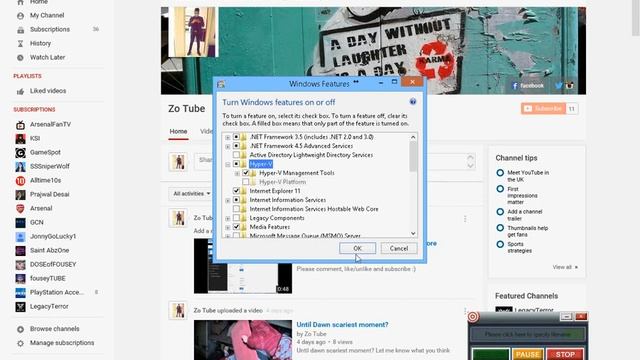Viewport: 640px width, 360px height.
Task: Open Watch Later list
Action: (47, 57)
